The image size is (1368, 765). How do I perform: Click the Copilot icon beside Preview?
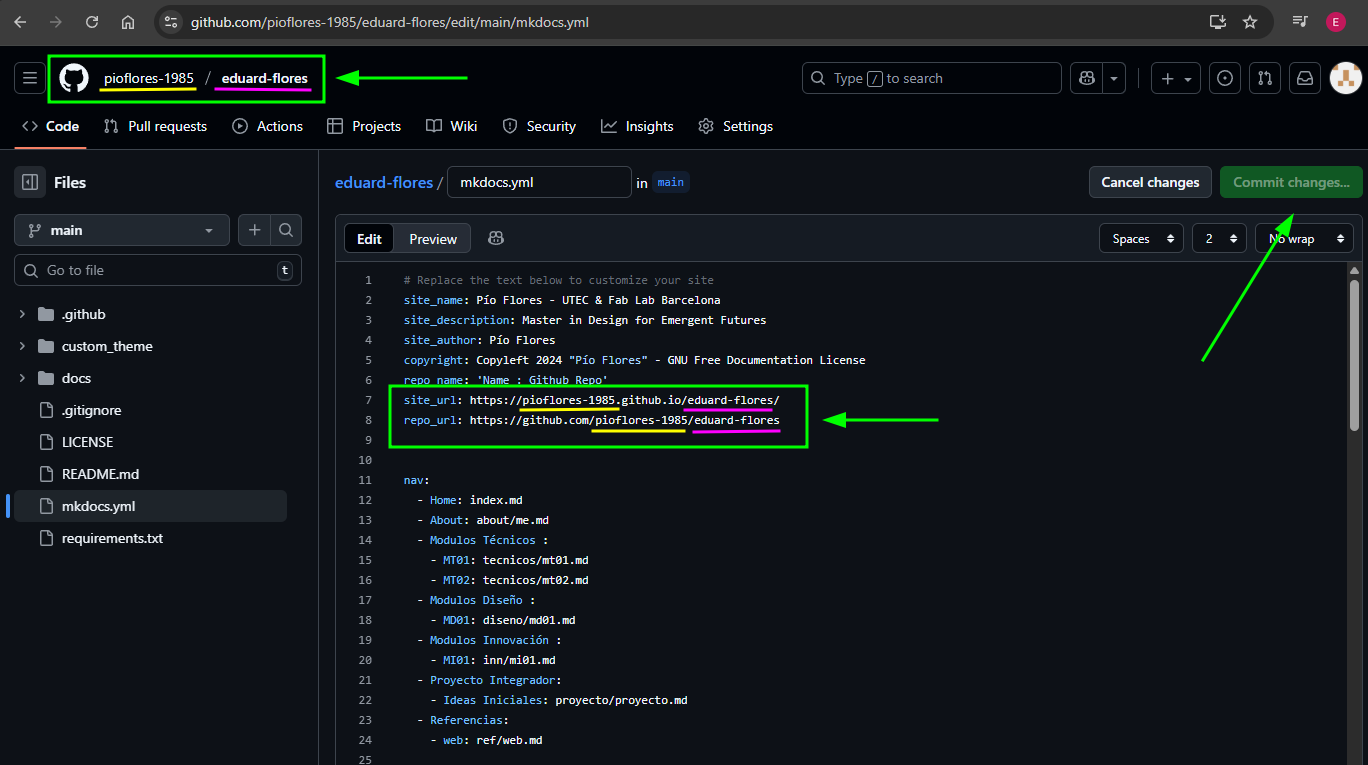495,238
